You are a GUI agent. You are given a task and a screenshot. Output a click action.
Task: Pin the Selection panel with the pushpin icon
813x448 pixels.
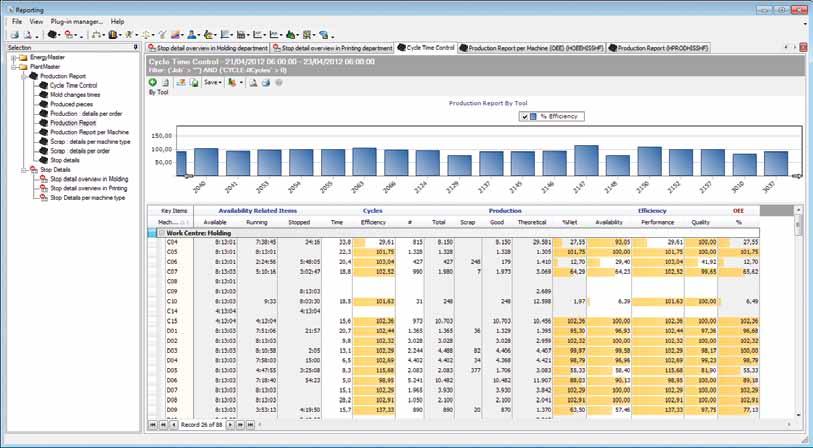(x=136, y=47)
